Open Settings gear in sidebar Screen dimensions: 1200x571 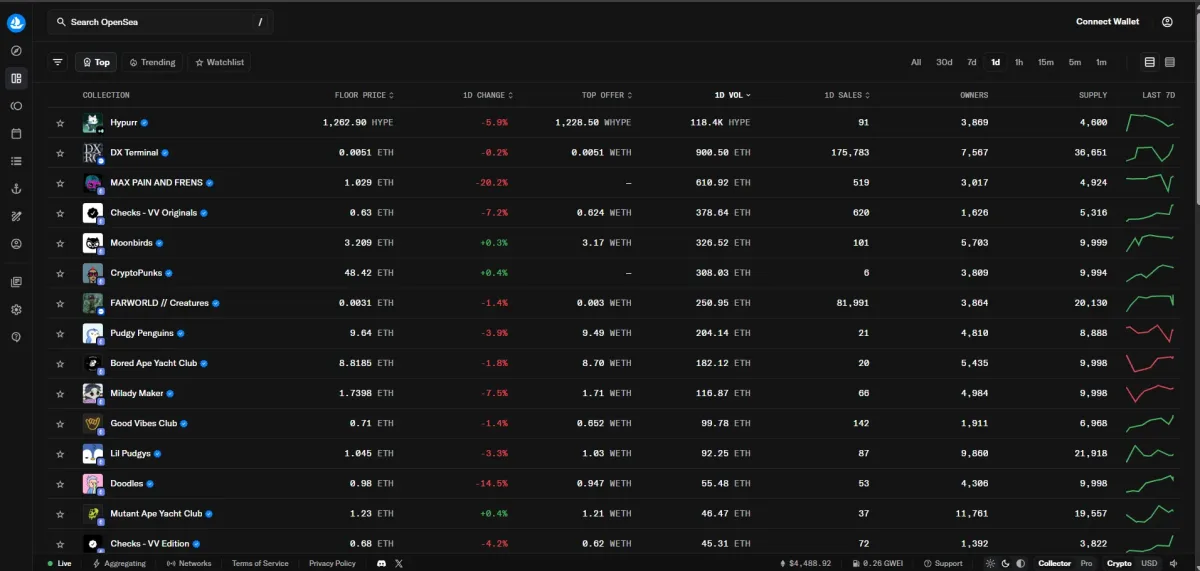(16, 309)
